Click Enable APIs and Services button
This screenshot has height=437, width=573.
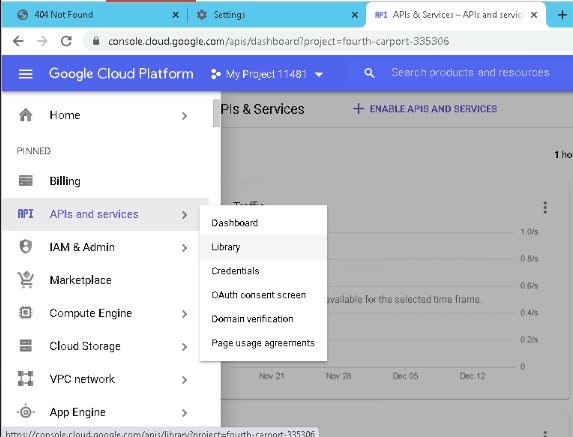(x=425, y=109)
